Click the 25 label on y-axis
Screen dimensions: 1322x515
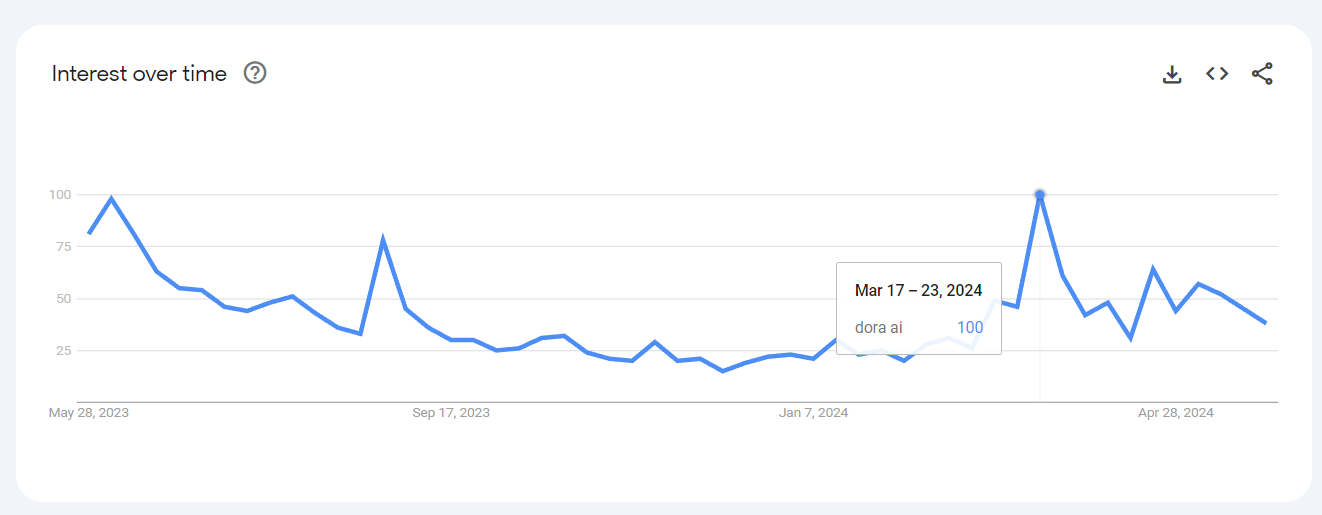tap(63, 351)
